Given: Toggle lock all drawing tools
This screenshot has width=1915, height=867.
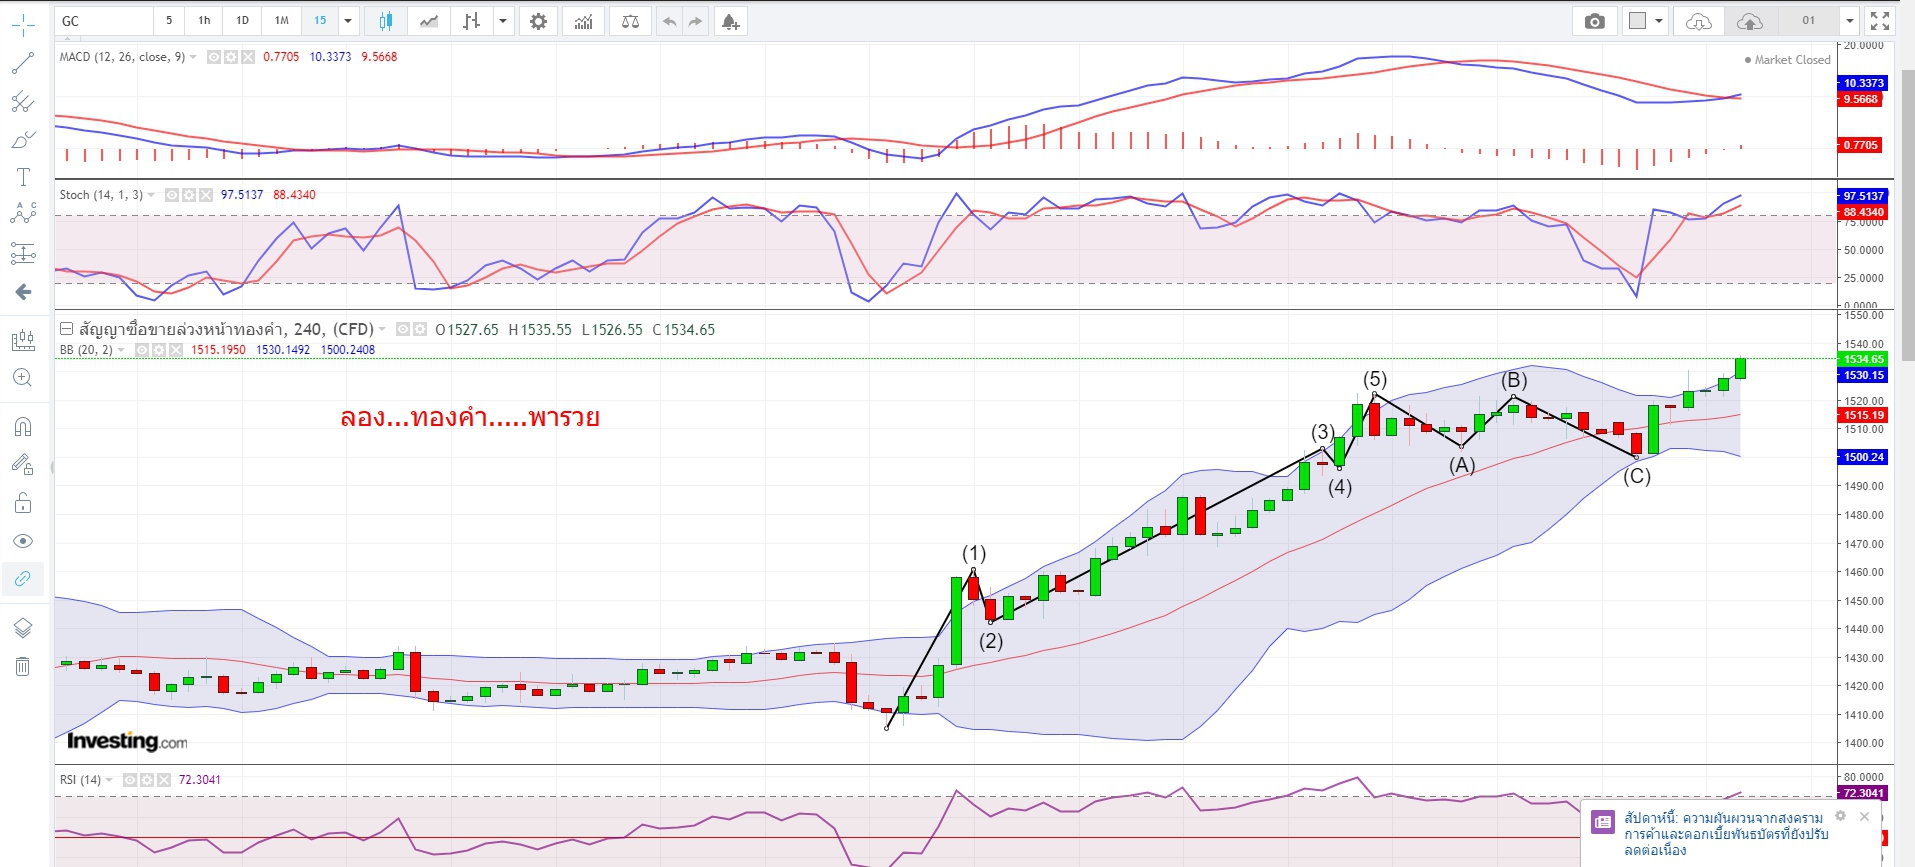Looking at the screenshot, I should pyautogui.click(x=23, y=503).
